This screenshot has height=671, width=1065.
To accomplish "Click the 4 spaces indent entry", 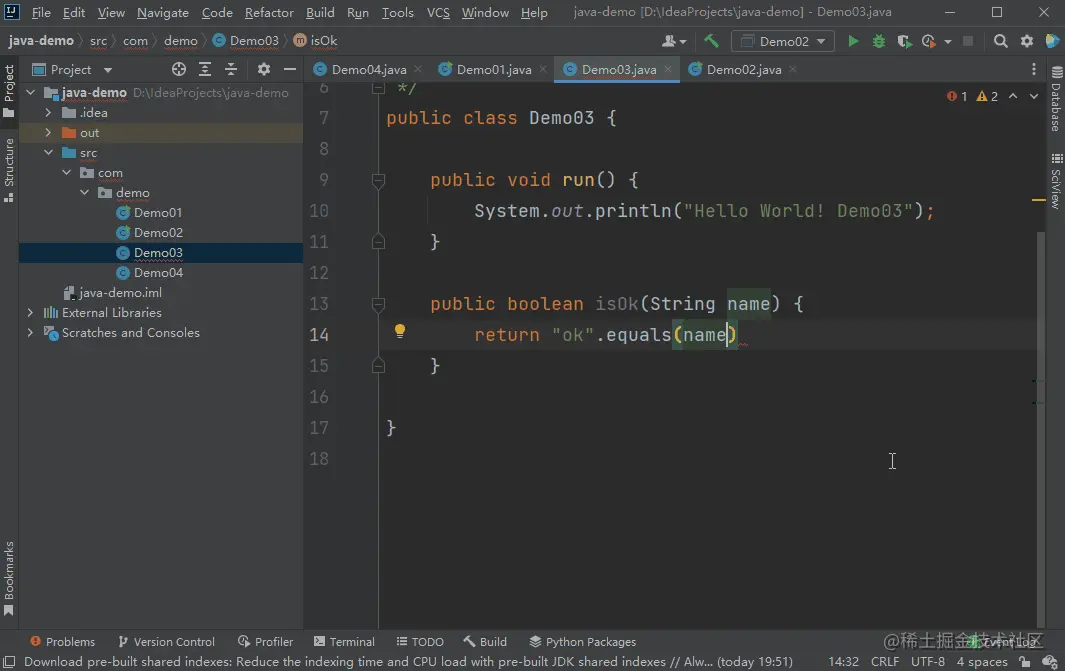I will (982, 661).
